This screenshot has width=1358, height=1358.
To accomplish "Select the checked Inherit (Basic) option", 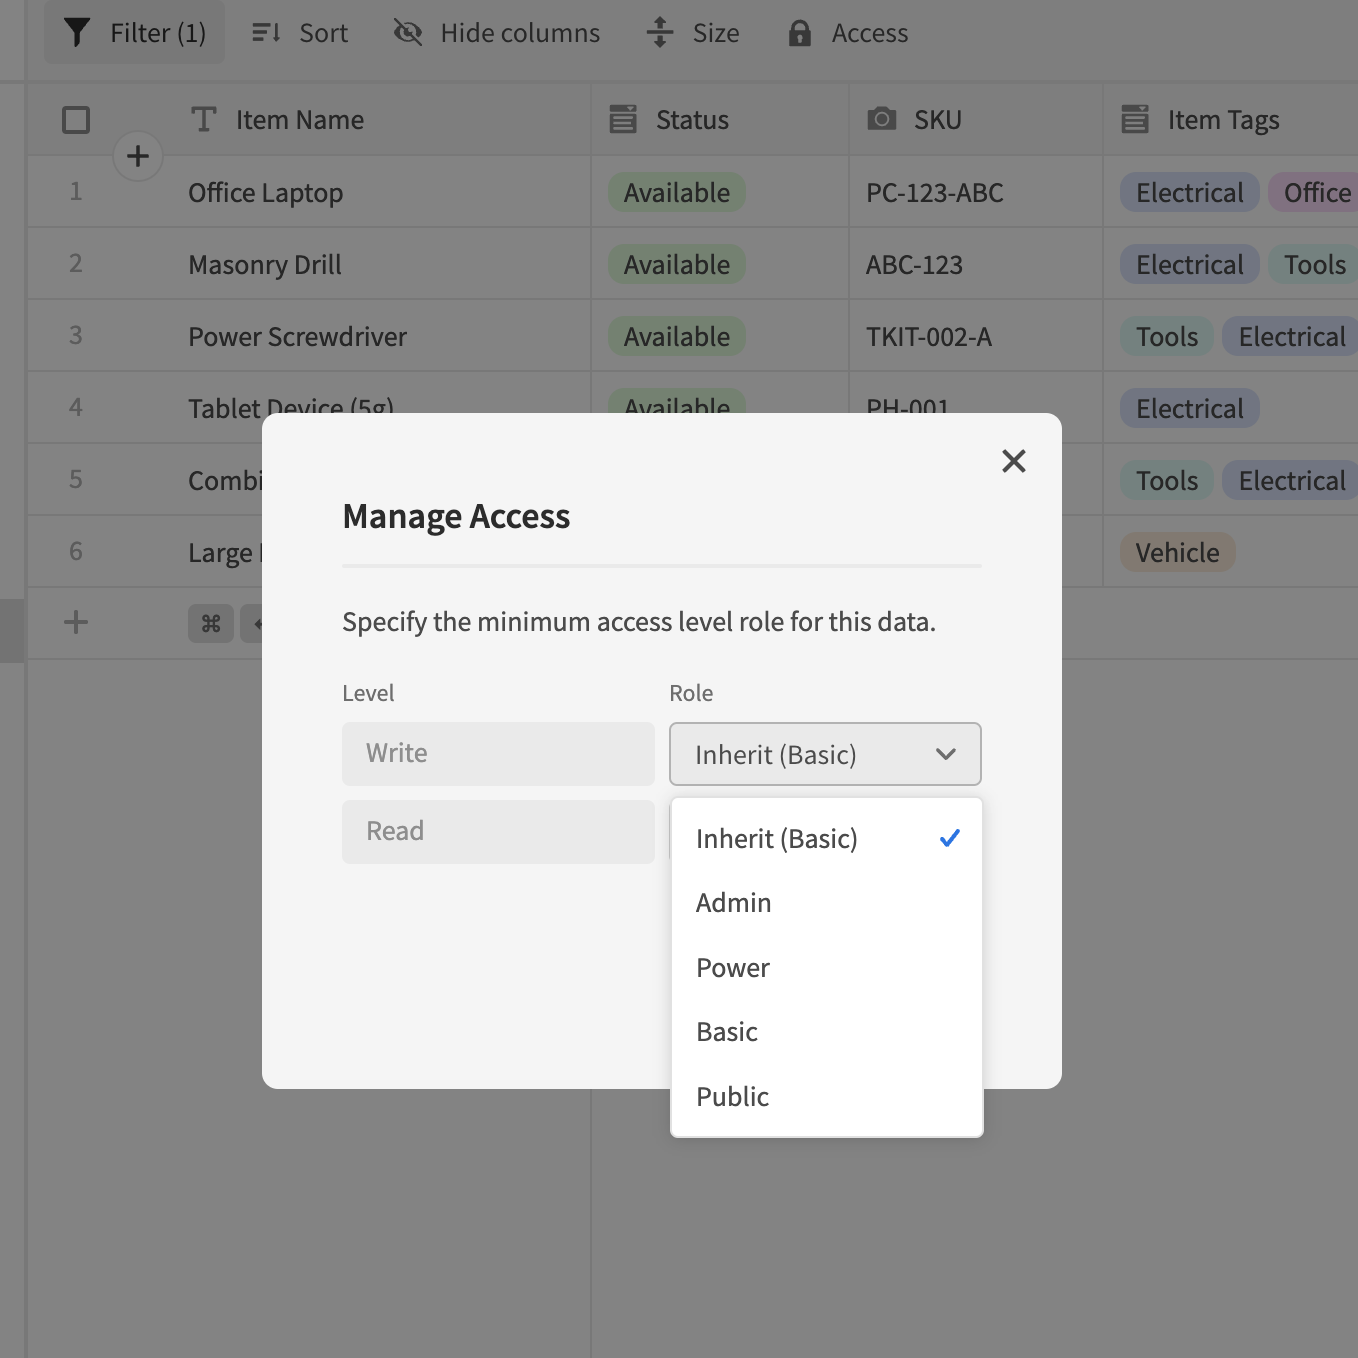I will coord(777,839).
